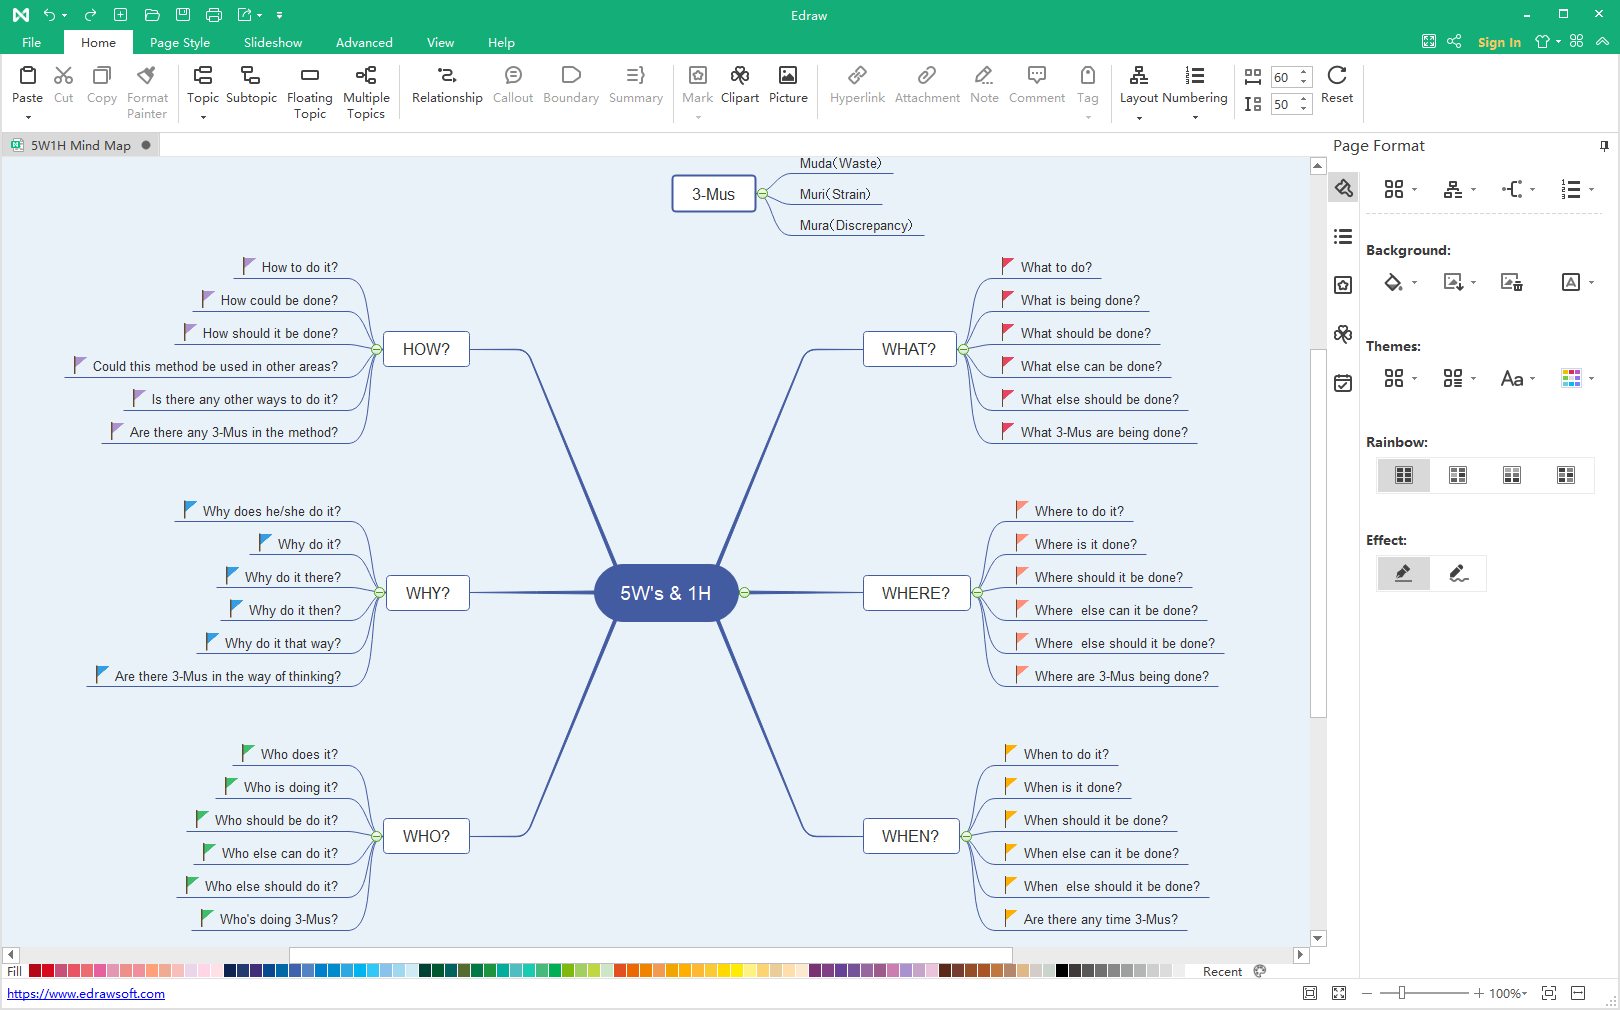This screenshot has width=1620, height=1010.
Task: Insert a Floating Topic
Action: 309,76
